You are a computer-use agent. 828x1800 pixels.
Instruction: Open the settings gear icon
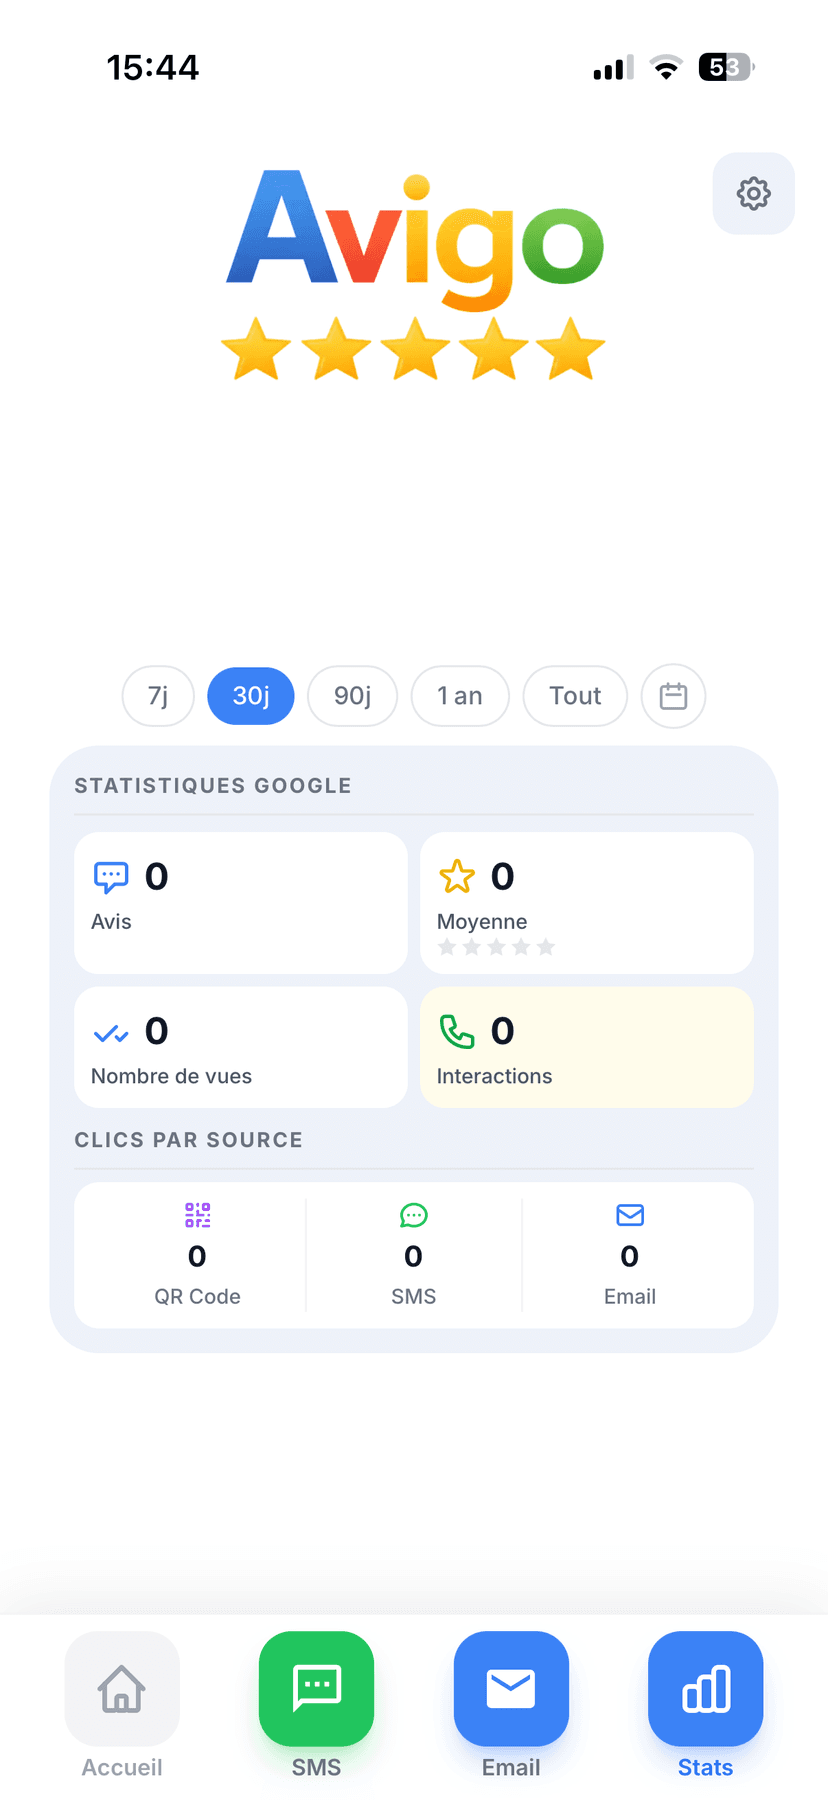pos(753,193)
